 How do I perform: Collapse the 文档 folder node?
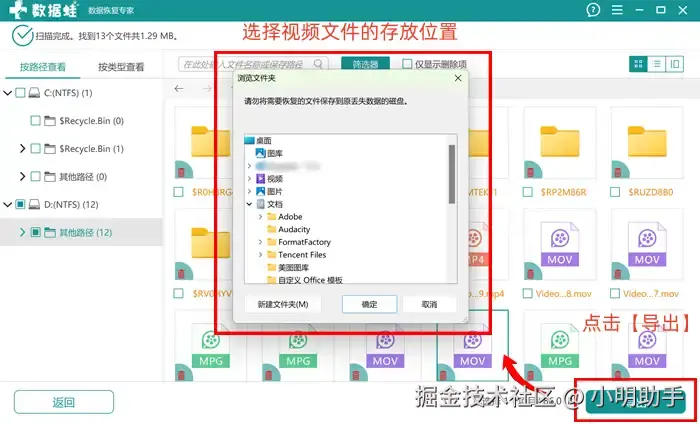[250, 204]
